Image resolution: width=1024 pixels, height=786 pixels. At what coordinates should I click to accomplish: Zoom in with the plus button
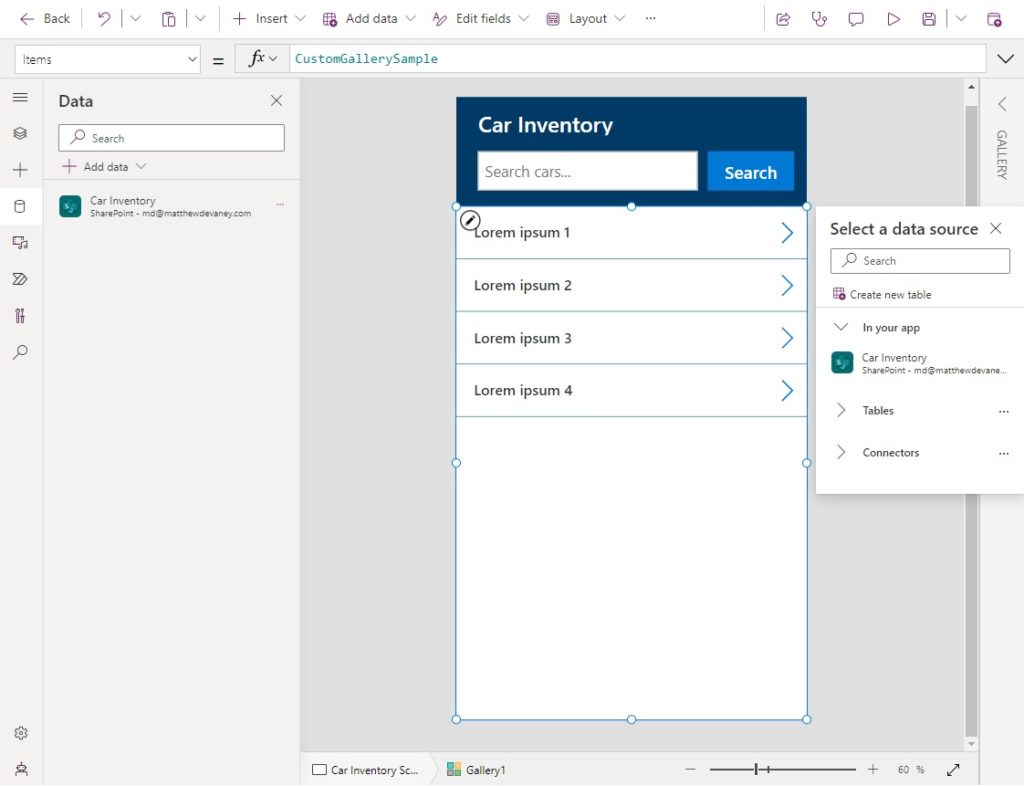[x=873, y=770]
